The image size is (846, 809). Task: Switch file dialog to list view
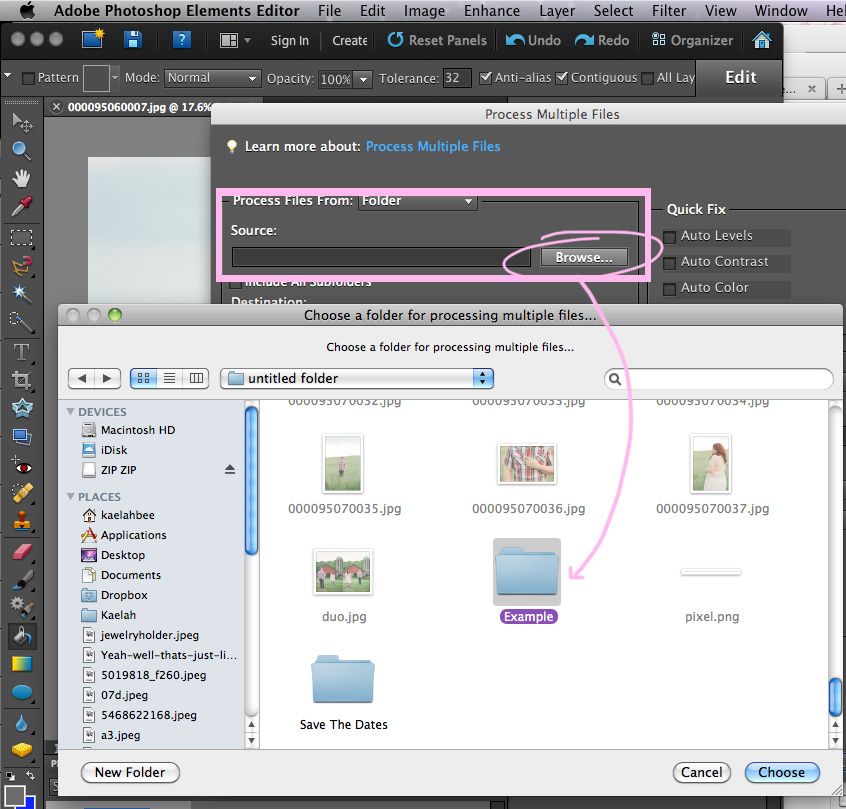click(x=169, y=378)
